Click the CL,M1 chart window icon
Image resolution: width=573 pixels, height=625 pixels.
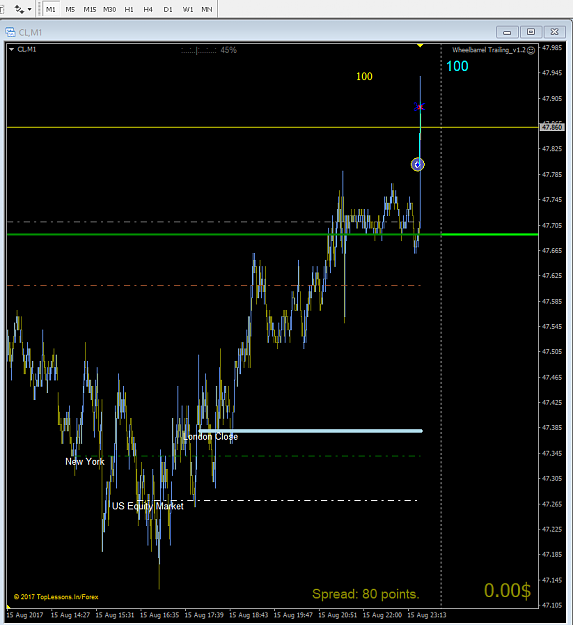[x=10, y=32]
